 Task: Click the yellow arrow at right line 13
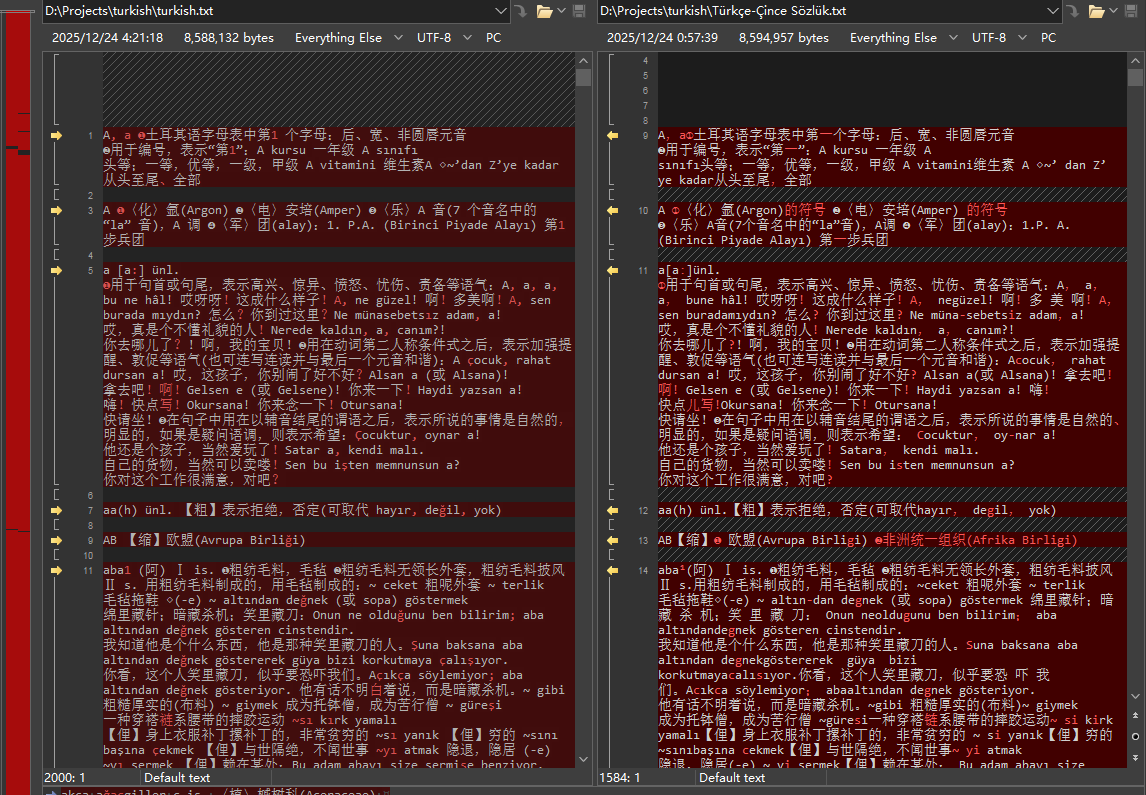click(612, 540)
